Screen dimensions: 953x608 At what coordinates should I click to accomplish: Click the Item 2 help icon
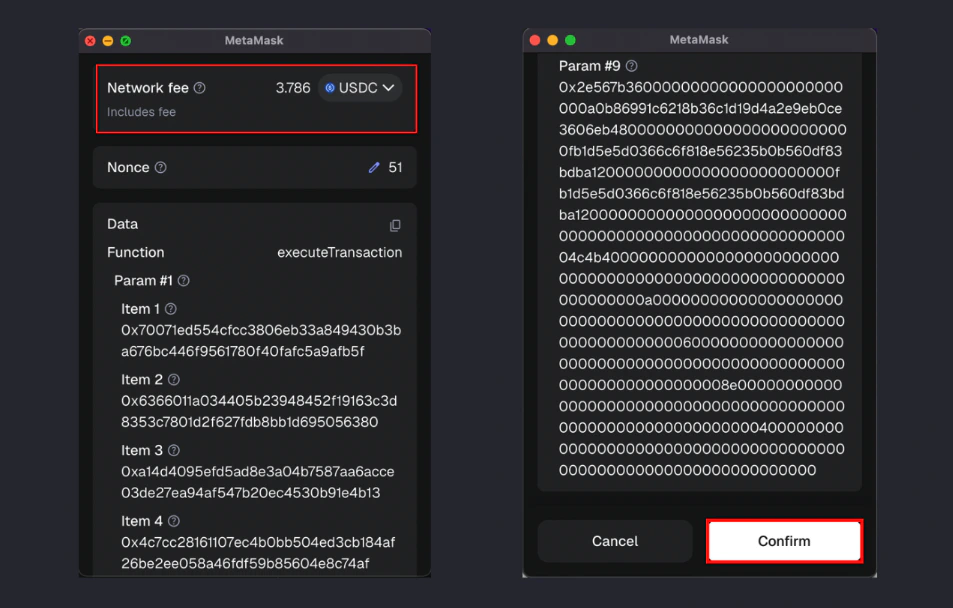174,379
